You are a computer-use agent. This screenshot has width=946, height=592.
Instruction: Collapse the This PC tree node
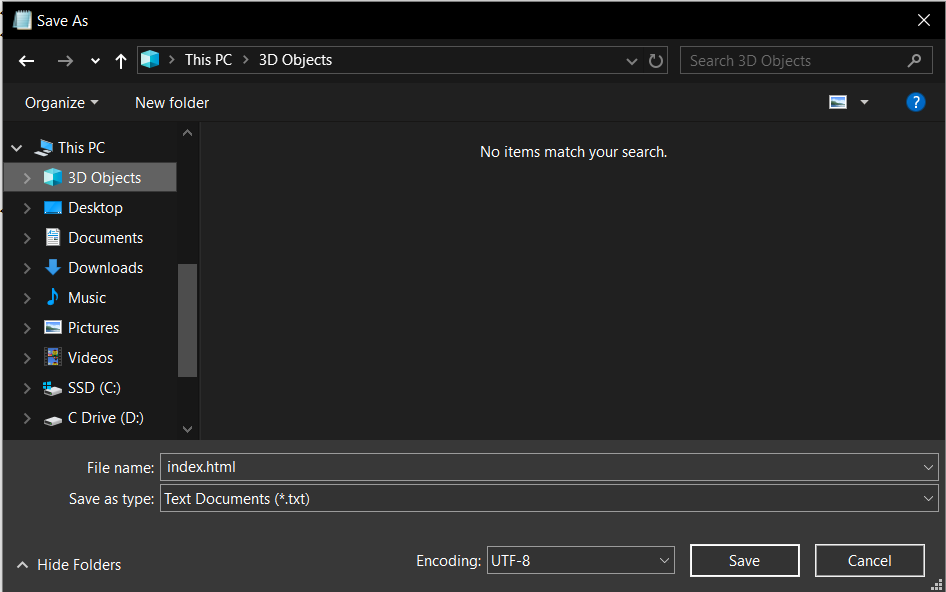(16, 147)
